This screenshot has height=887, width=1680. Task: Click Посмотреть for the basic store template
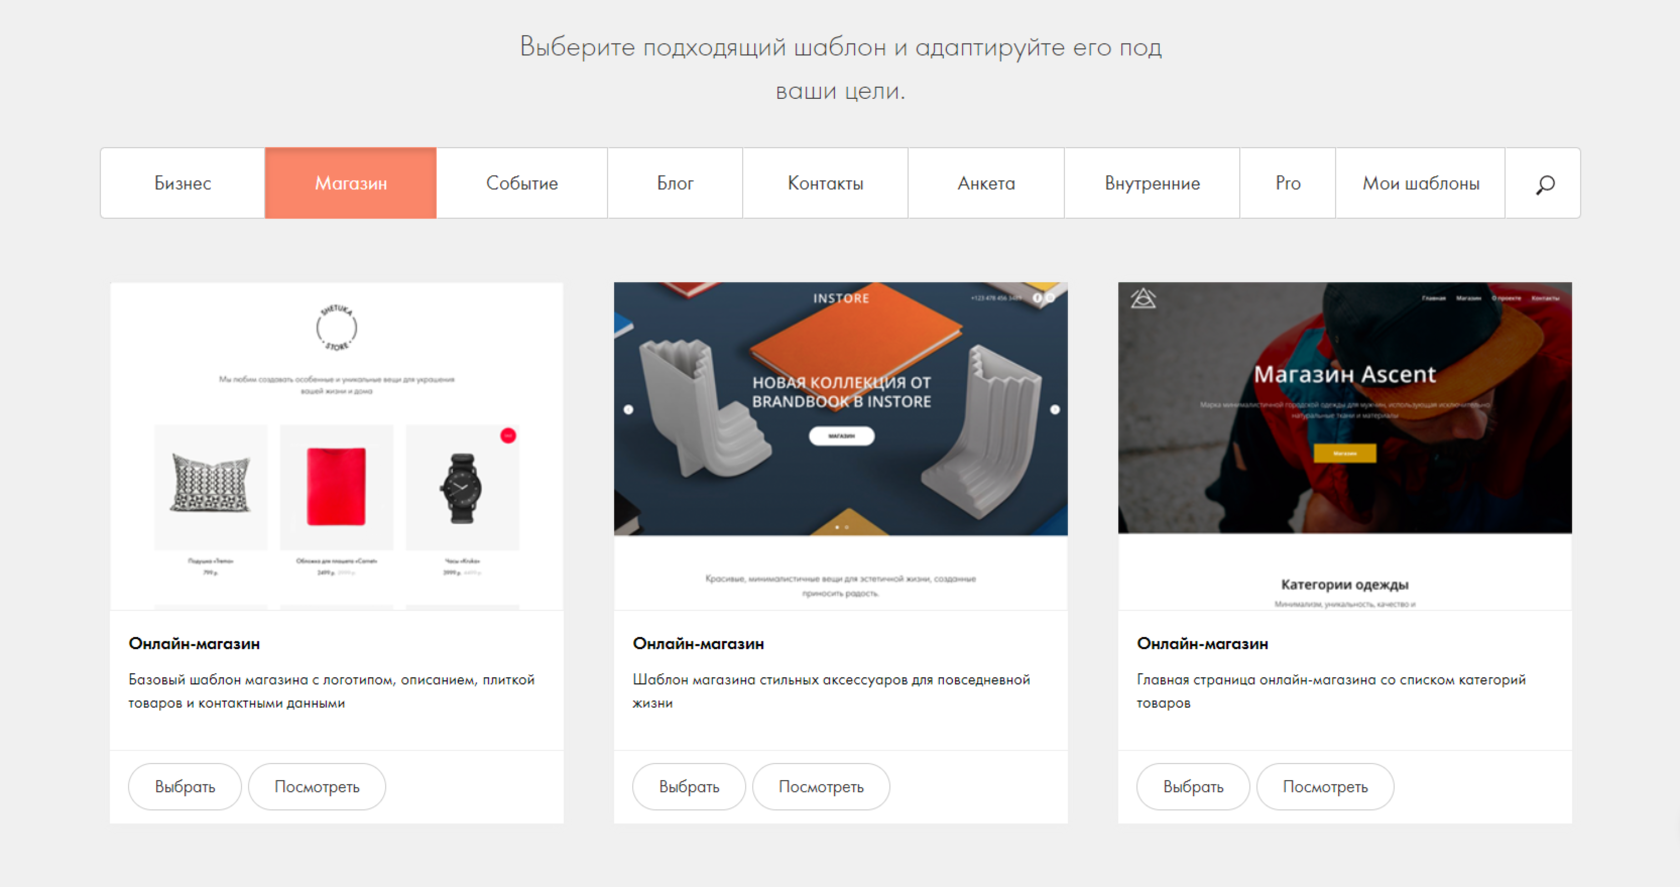(x=317, y=787)
